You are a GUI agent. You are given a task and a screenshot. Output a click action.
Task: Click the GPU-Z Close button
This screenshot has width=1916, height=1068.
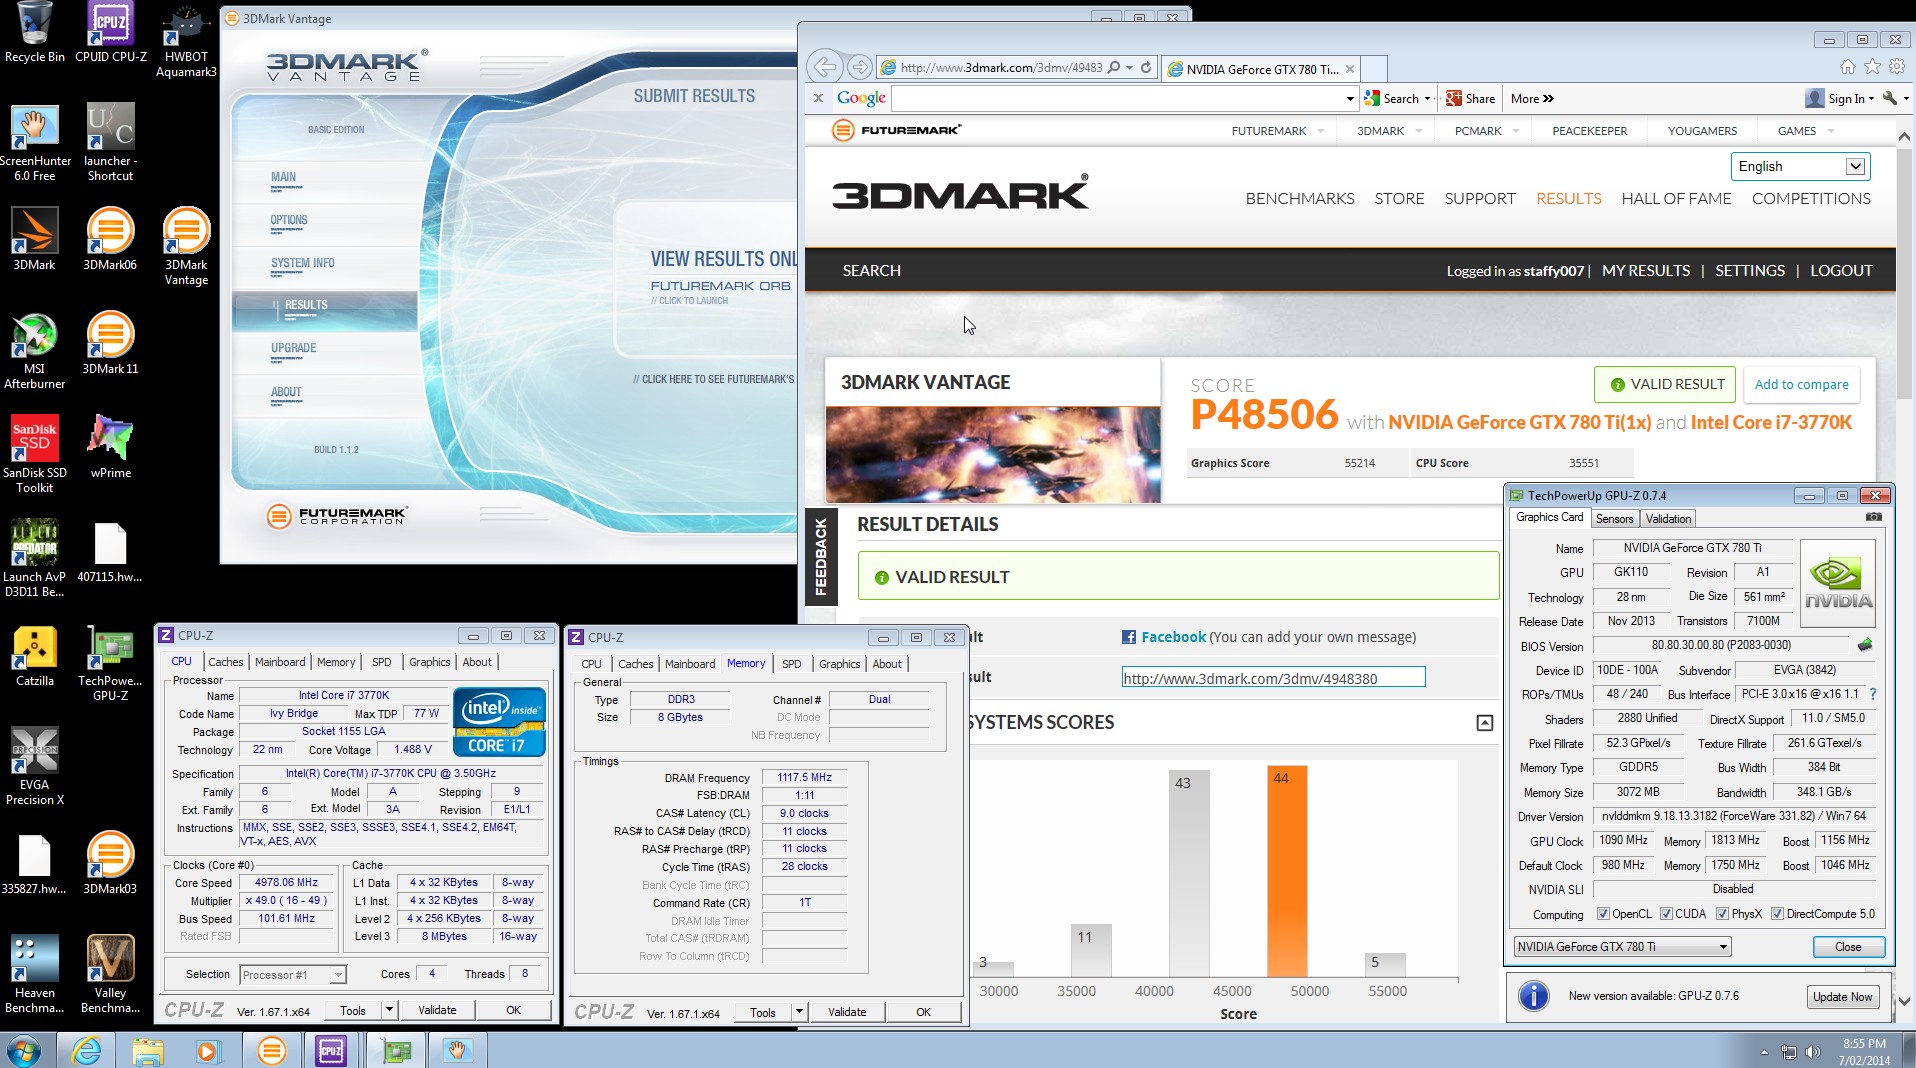pos(1848,947)
